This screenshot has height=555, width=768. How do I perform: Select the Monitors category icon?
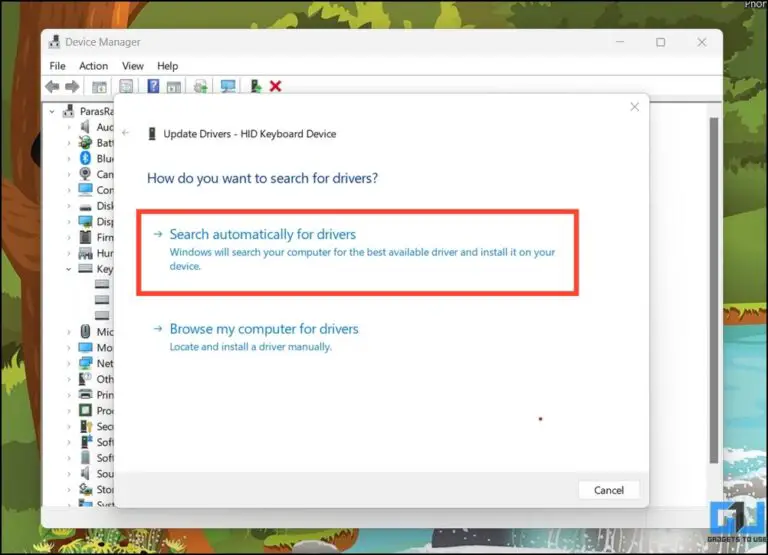pos(85,347)
